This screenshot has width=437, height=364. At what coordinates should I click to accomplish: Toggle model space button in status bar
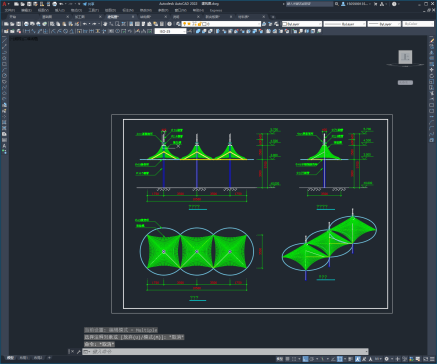pos(280,359)
